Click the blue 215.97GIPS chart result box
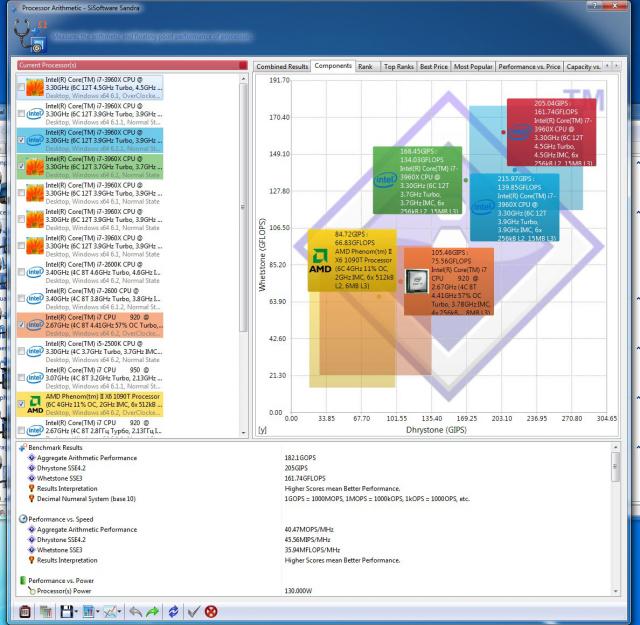640x625 pixels. pyautogui.click(x=515, y=207)
